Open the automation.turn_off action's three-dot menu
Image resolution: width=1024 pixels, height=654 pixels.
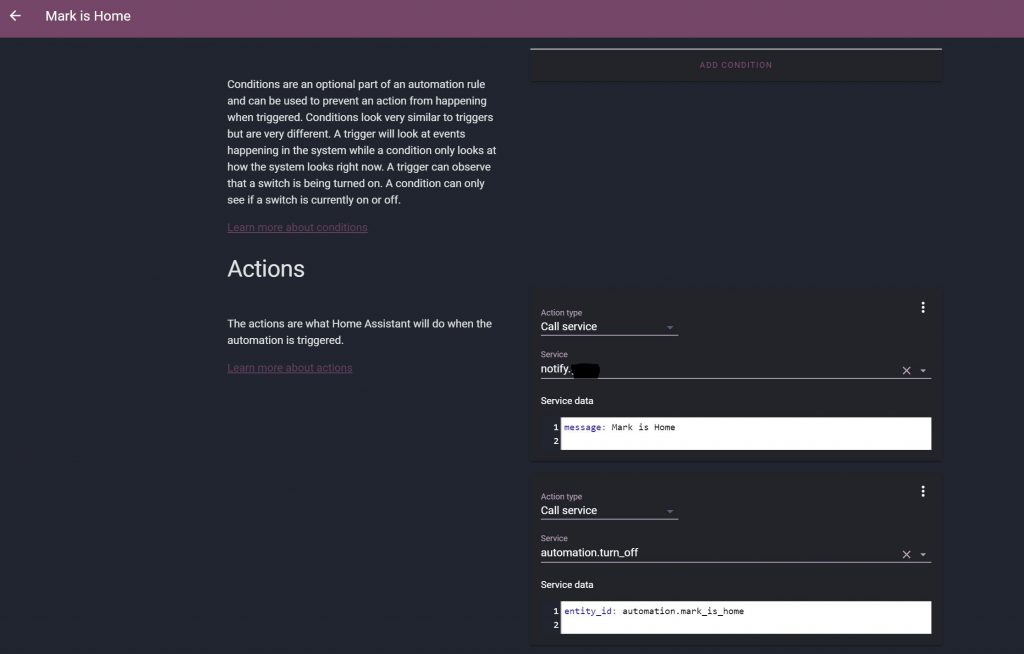[923, 491]
